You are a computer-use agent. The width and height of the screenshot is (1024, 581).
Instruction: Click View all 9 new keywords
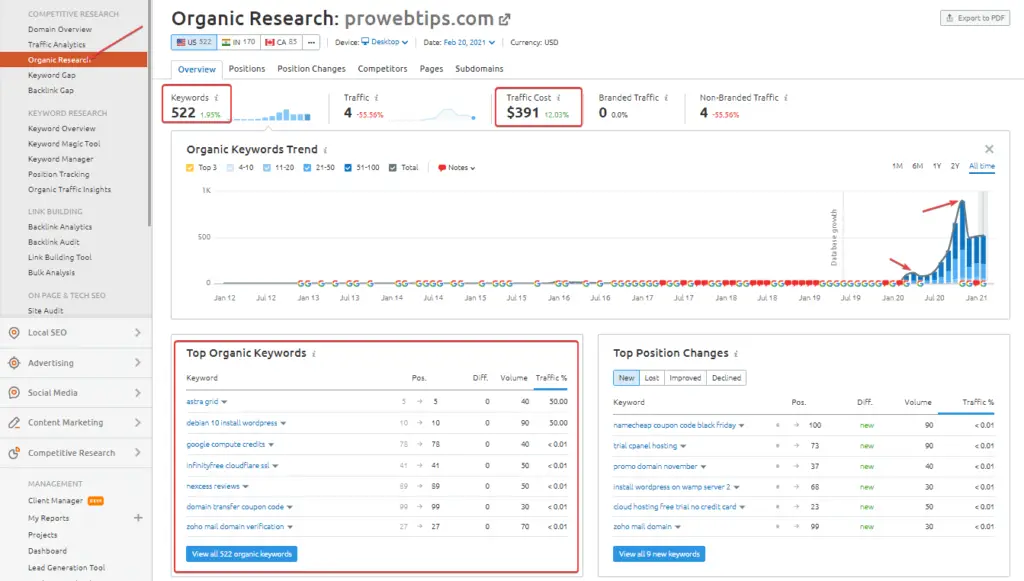(x=659, y=554)
